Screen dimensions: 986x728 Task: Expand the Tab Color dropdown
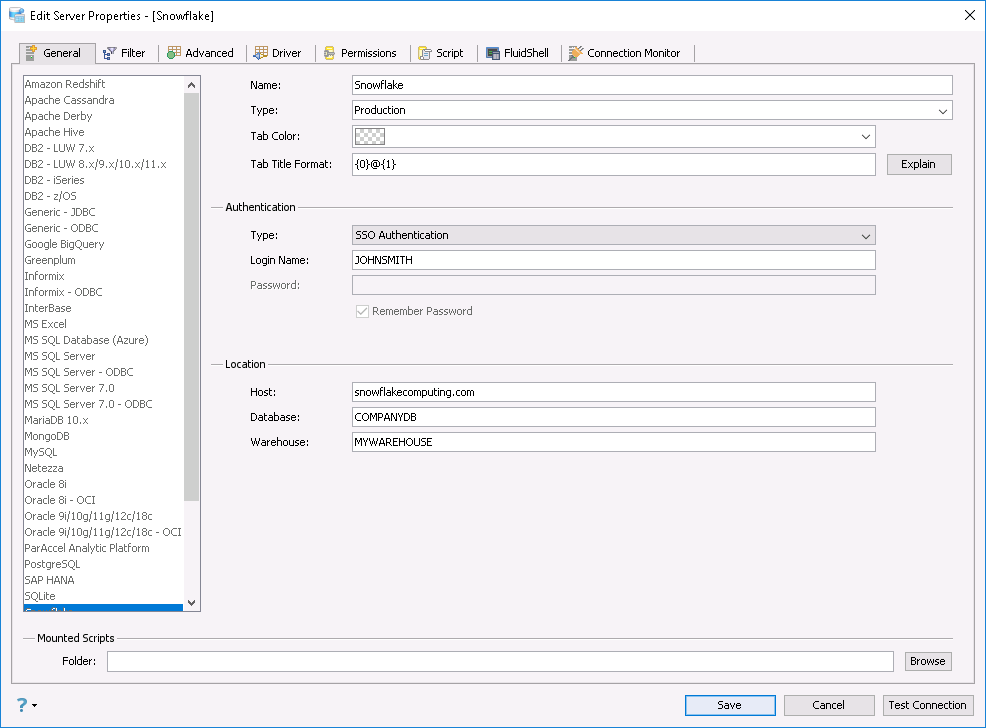coord(866,137)
